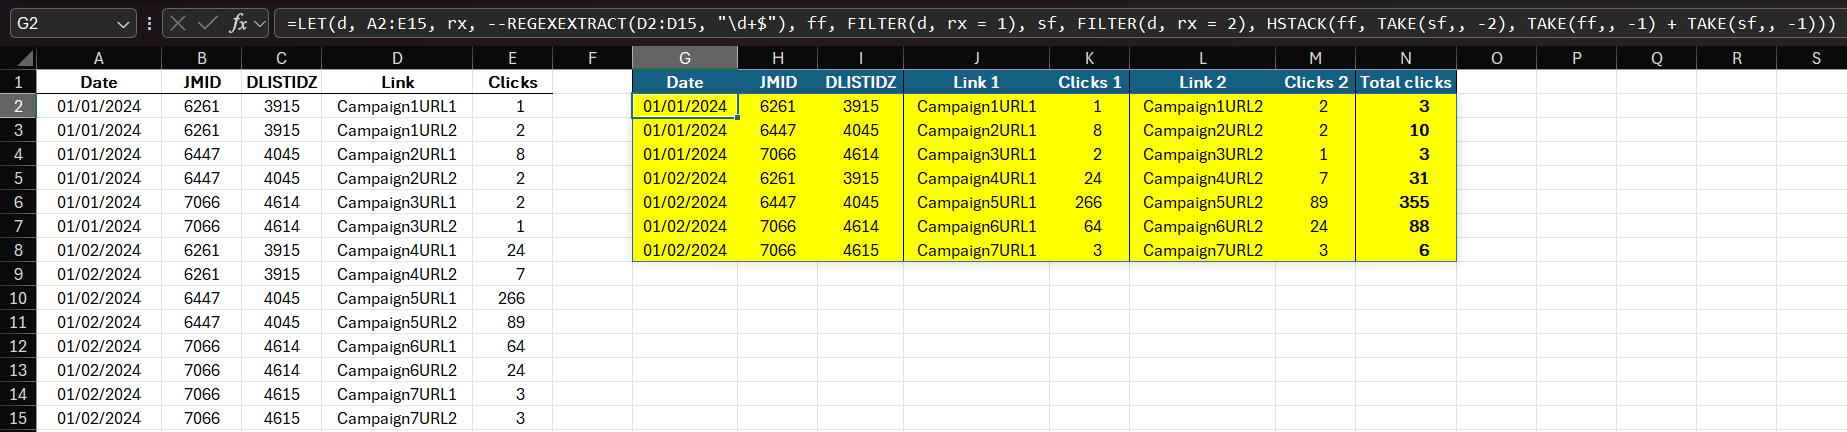Select cell I8 containing 4615
1847x432 pixels.
coord(861,250)
